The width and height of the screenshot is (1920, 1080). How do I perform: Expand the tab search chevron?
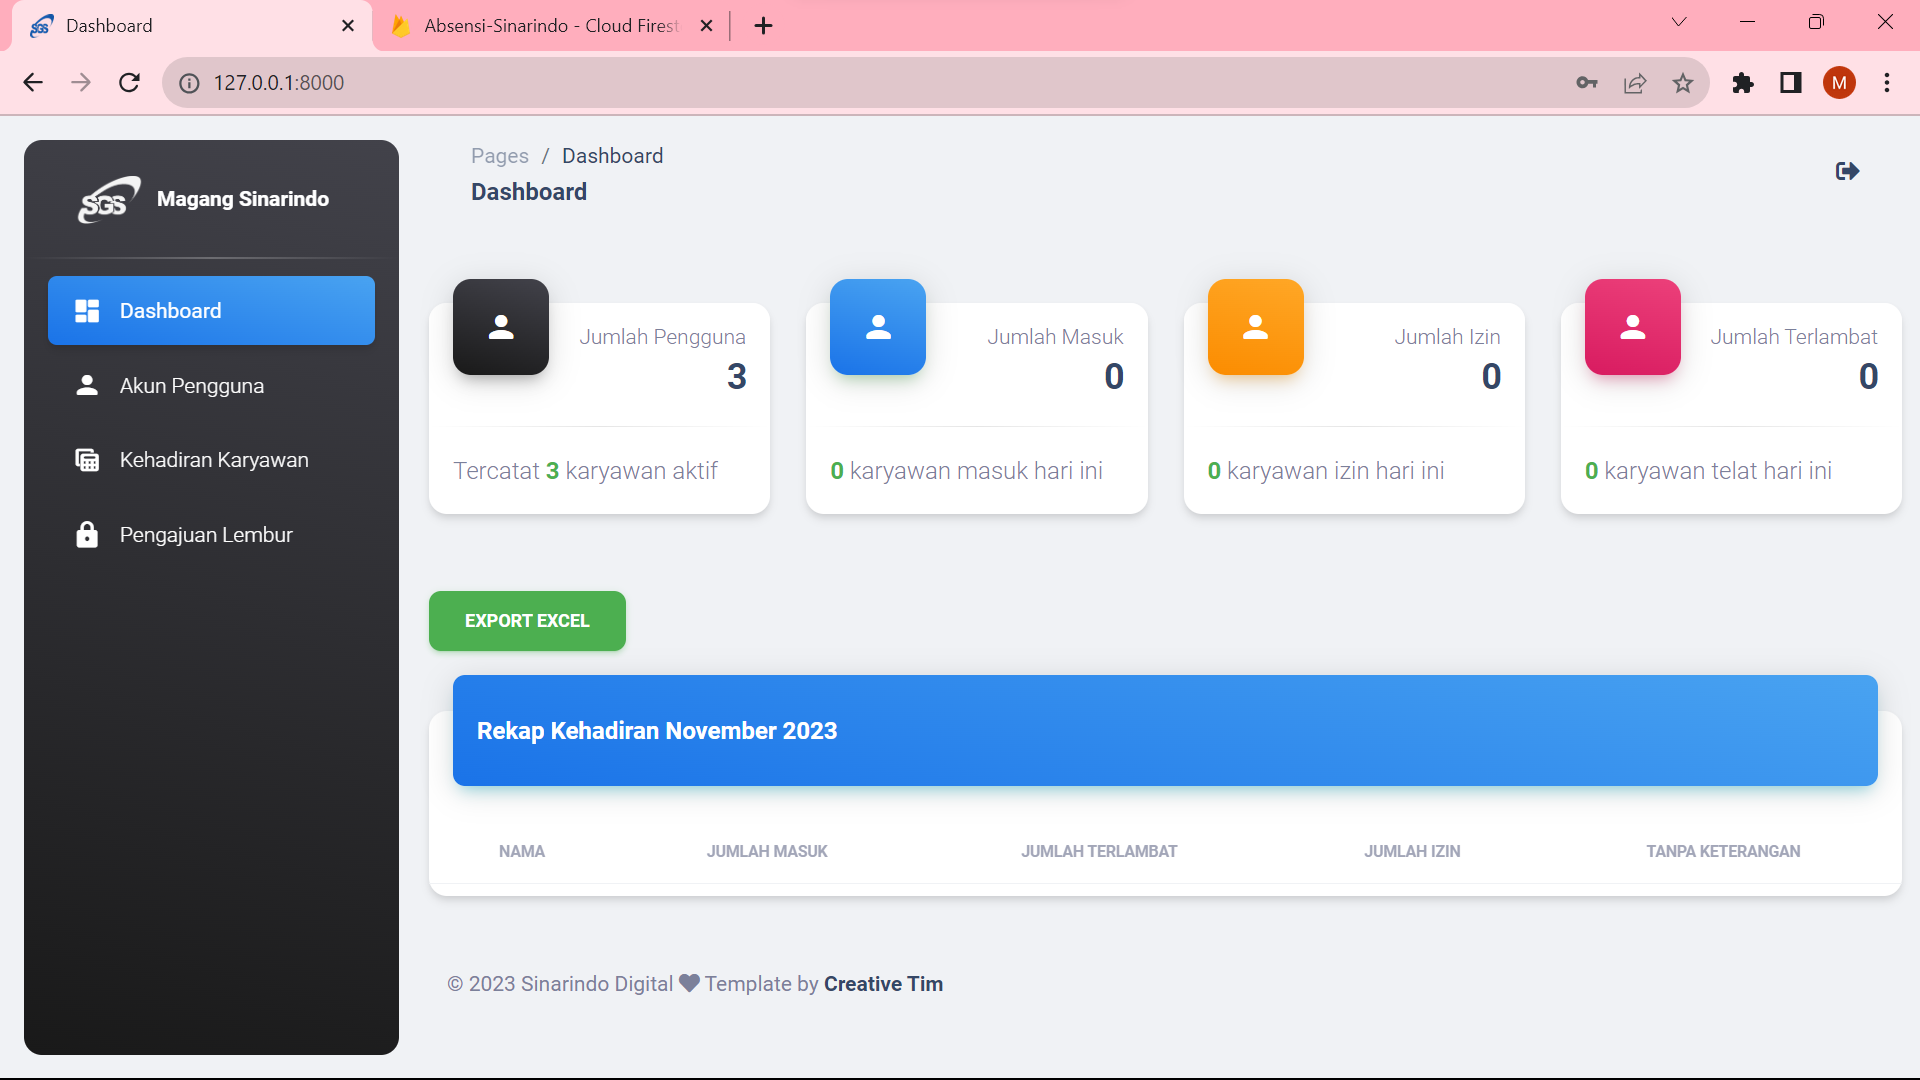coord(1679,22)
